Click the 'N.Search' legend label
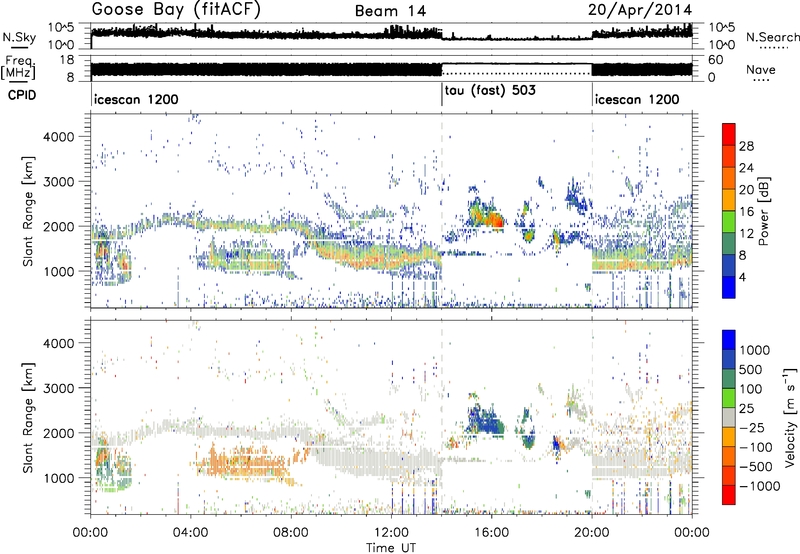Screen dimensions: 800x554 click(772, 37)
